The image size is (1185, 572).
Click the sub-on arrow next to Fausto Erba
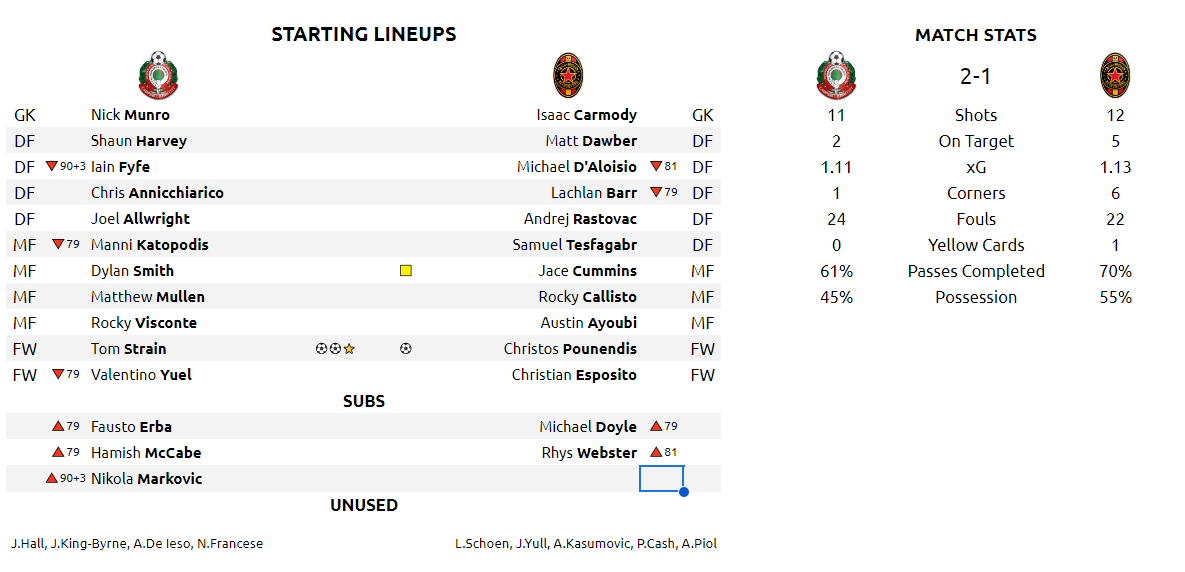click(x=58, y=427)
